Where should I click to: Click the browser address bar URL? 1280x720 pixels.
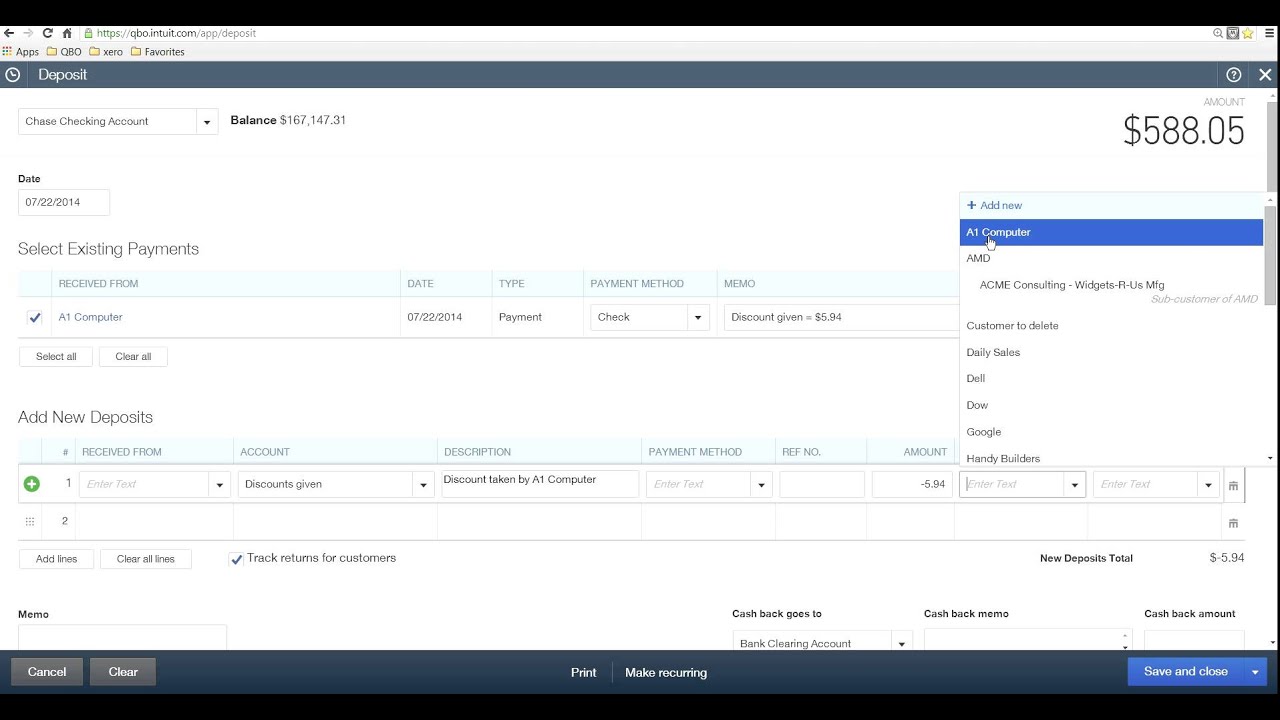[x=177, y=33]
